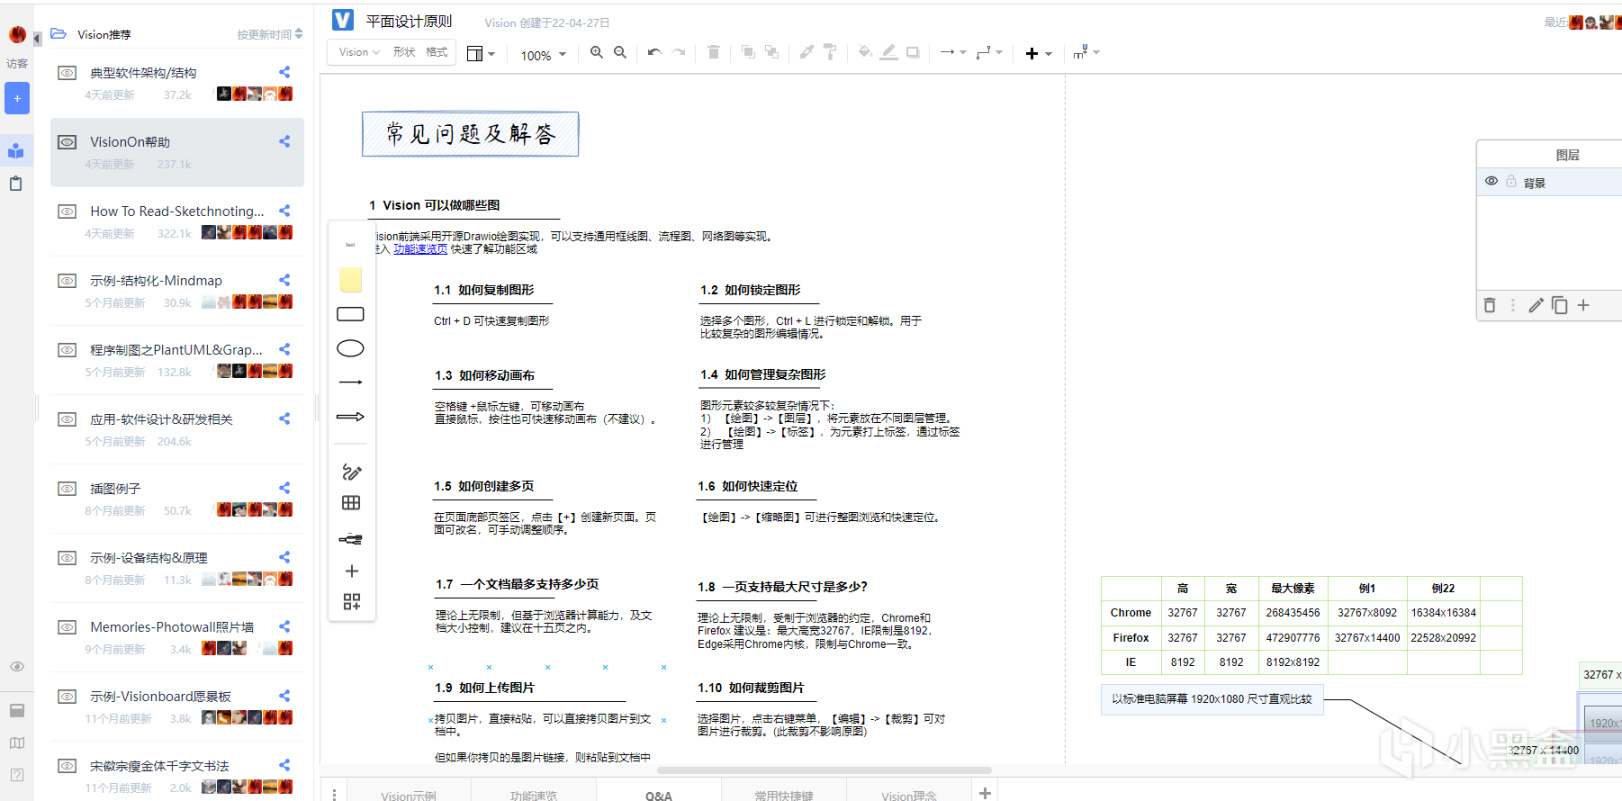Bring selection to front
The width and height of the screenshot is (1622, 801).
(747, 53)
